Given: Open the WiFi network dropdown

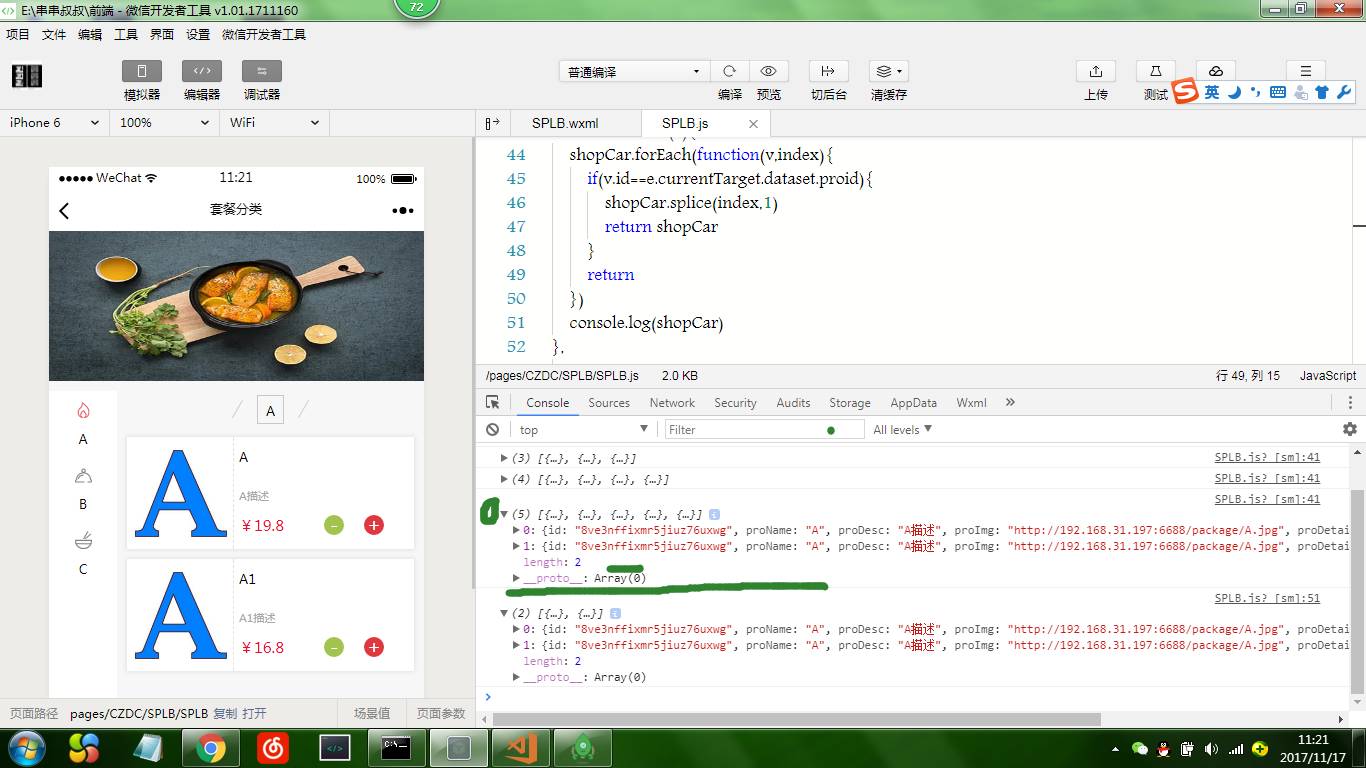Looking at the screenshot, I should pyautogui.click(x=274, y=122).
